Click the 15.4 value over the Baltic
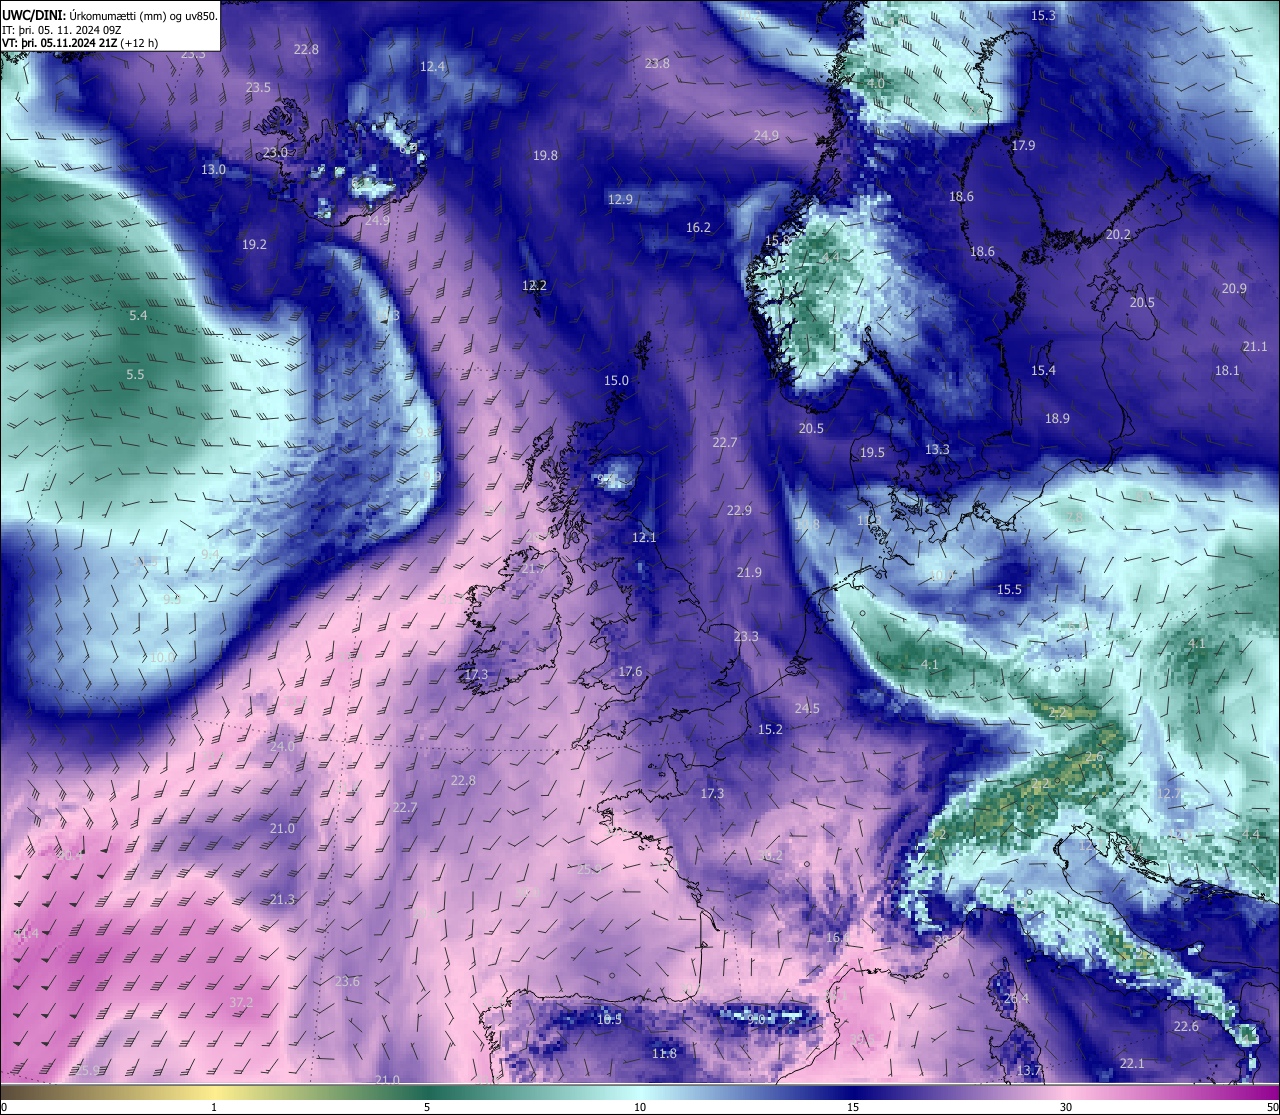Viewport: 1280px width, 1115px height. pos(1043,371)
